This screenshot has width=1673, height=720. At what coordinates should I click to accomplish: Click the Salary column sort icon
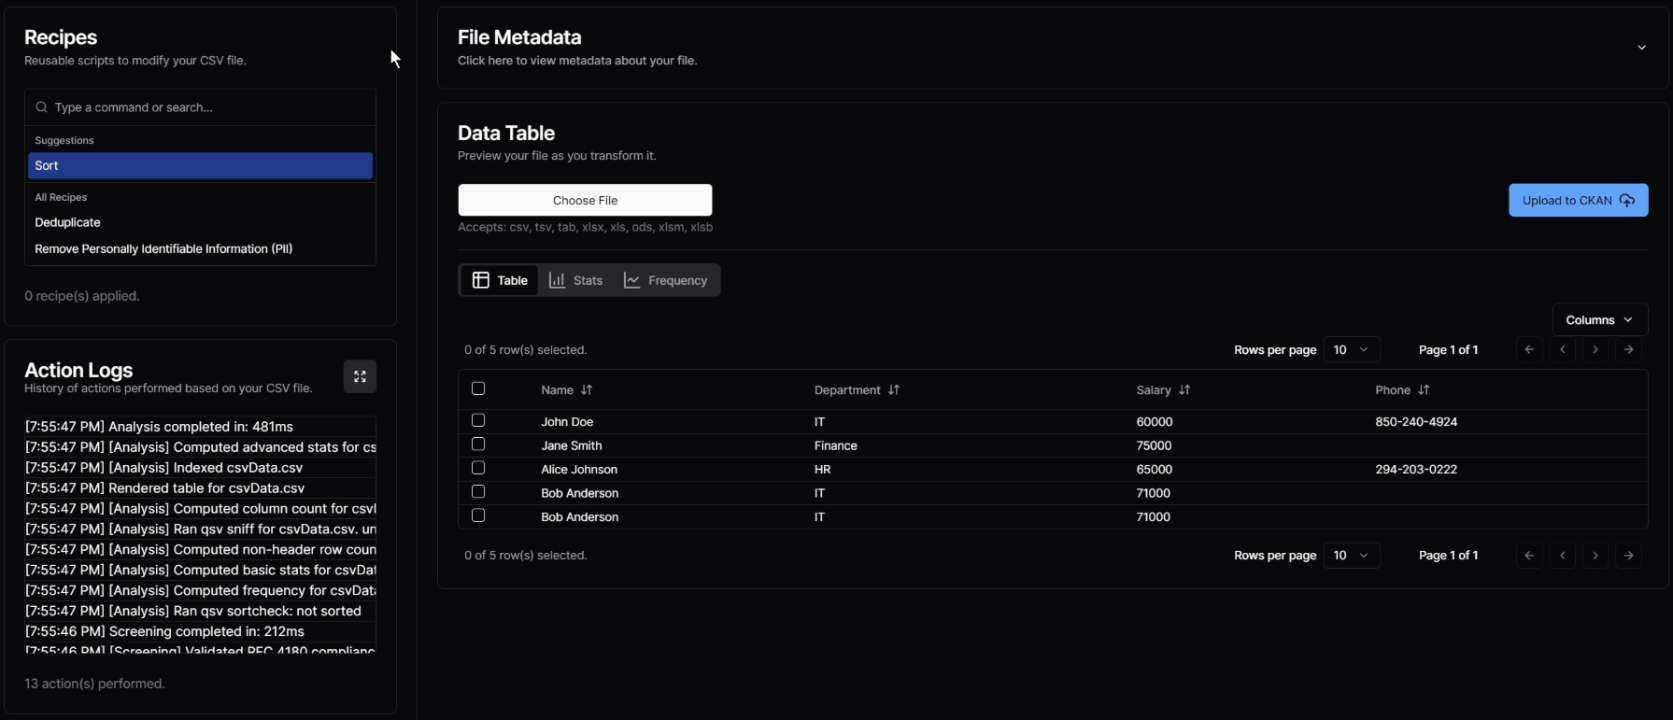1184,390
